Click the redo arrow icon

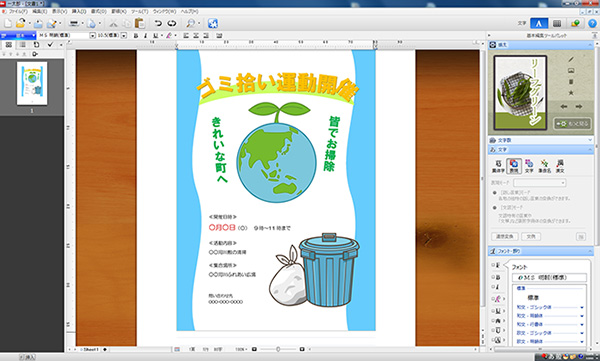point(172,23)
